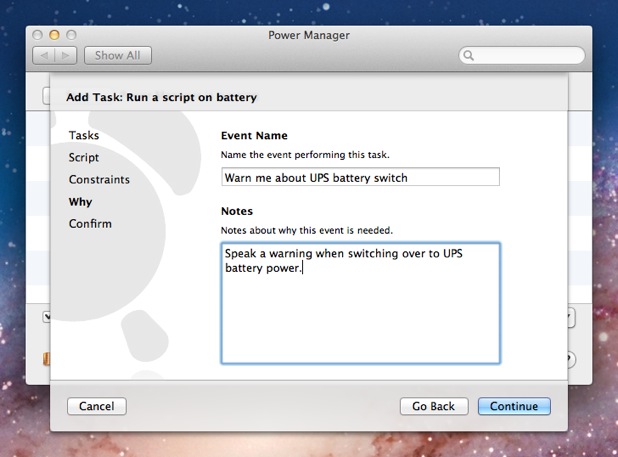Click the back arrow in toolbar
This screenshot has width=618, height=457.
click(x=44, y=56)
